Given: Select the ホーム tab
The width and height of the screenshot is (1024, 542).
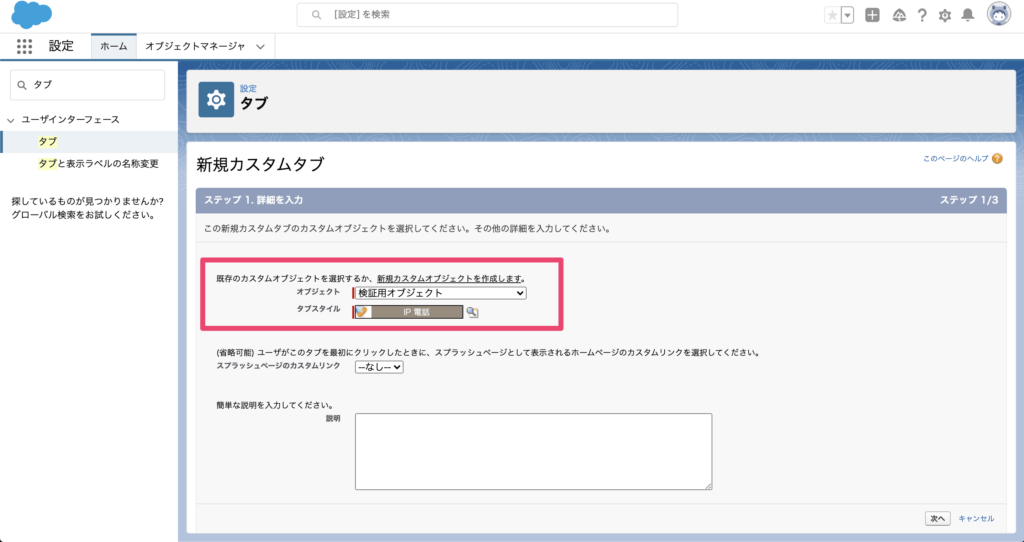Looking at the screenshot, I should pyautogui.click(x=113, y=46).
